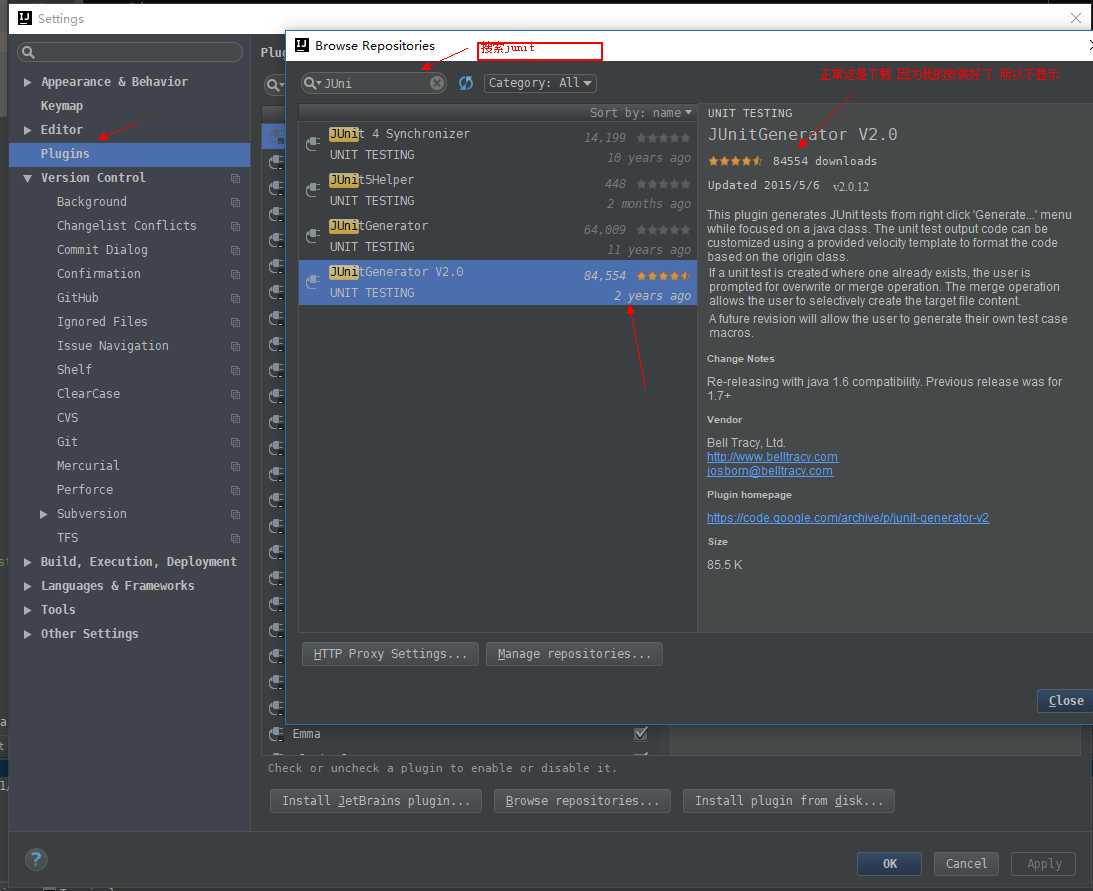This screenshot has height=891, width=1093.
Task: Click the search magnifier icon in Browse Repositories
Action: [312, 83]
